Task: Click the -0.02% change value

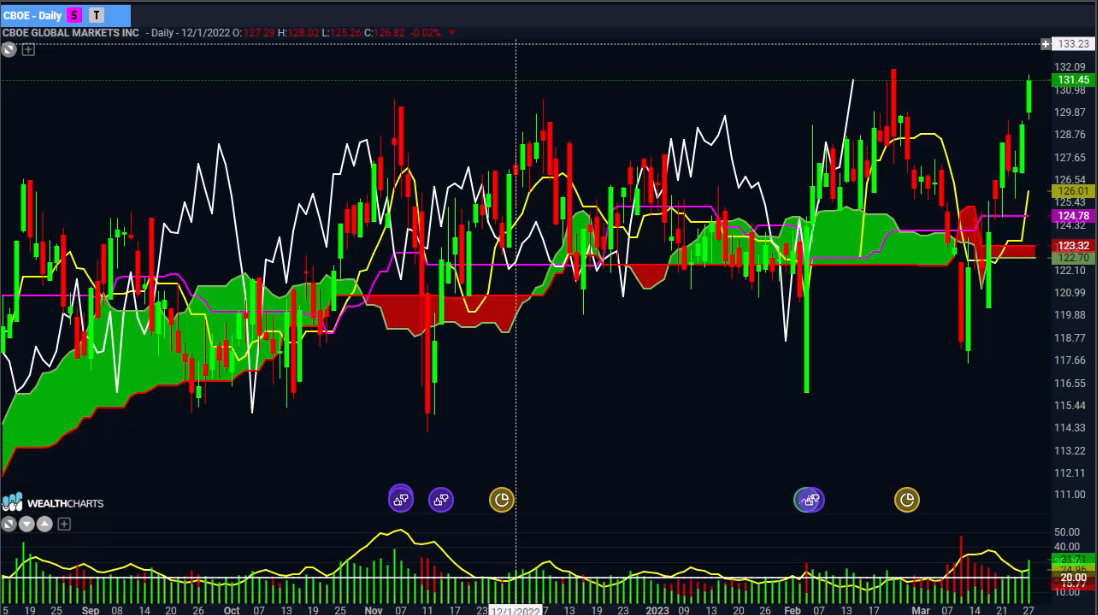Action: (426, 32)
